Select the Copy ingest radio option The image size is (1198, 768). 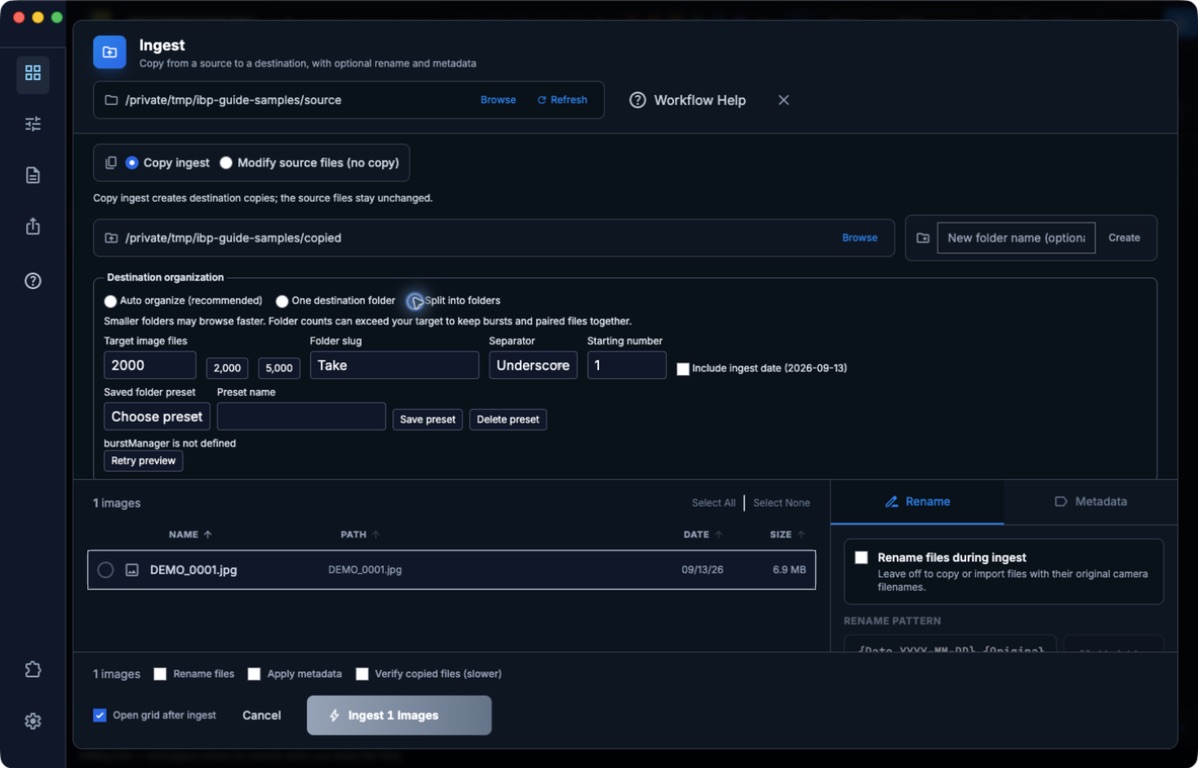pyautogui.click(x=132, y=163)
